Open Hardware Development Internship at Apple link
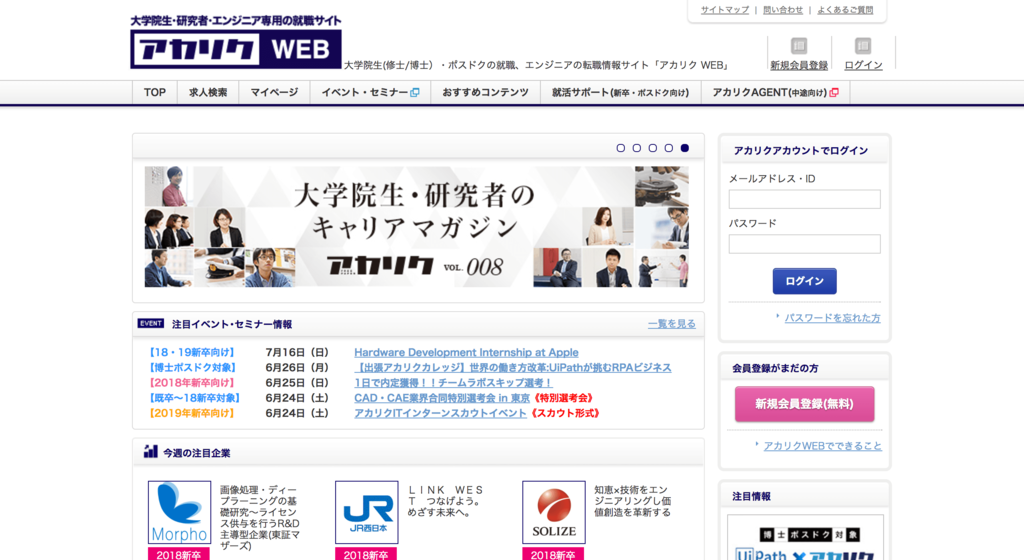The height and width of the screenshot is (560, 1024). (x=466, y=352)
